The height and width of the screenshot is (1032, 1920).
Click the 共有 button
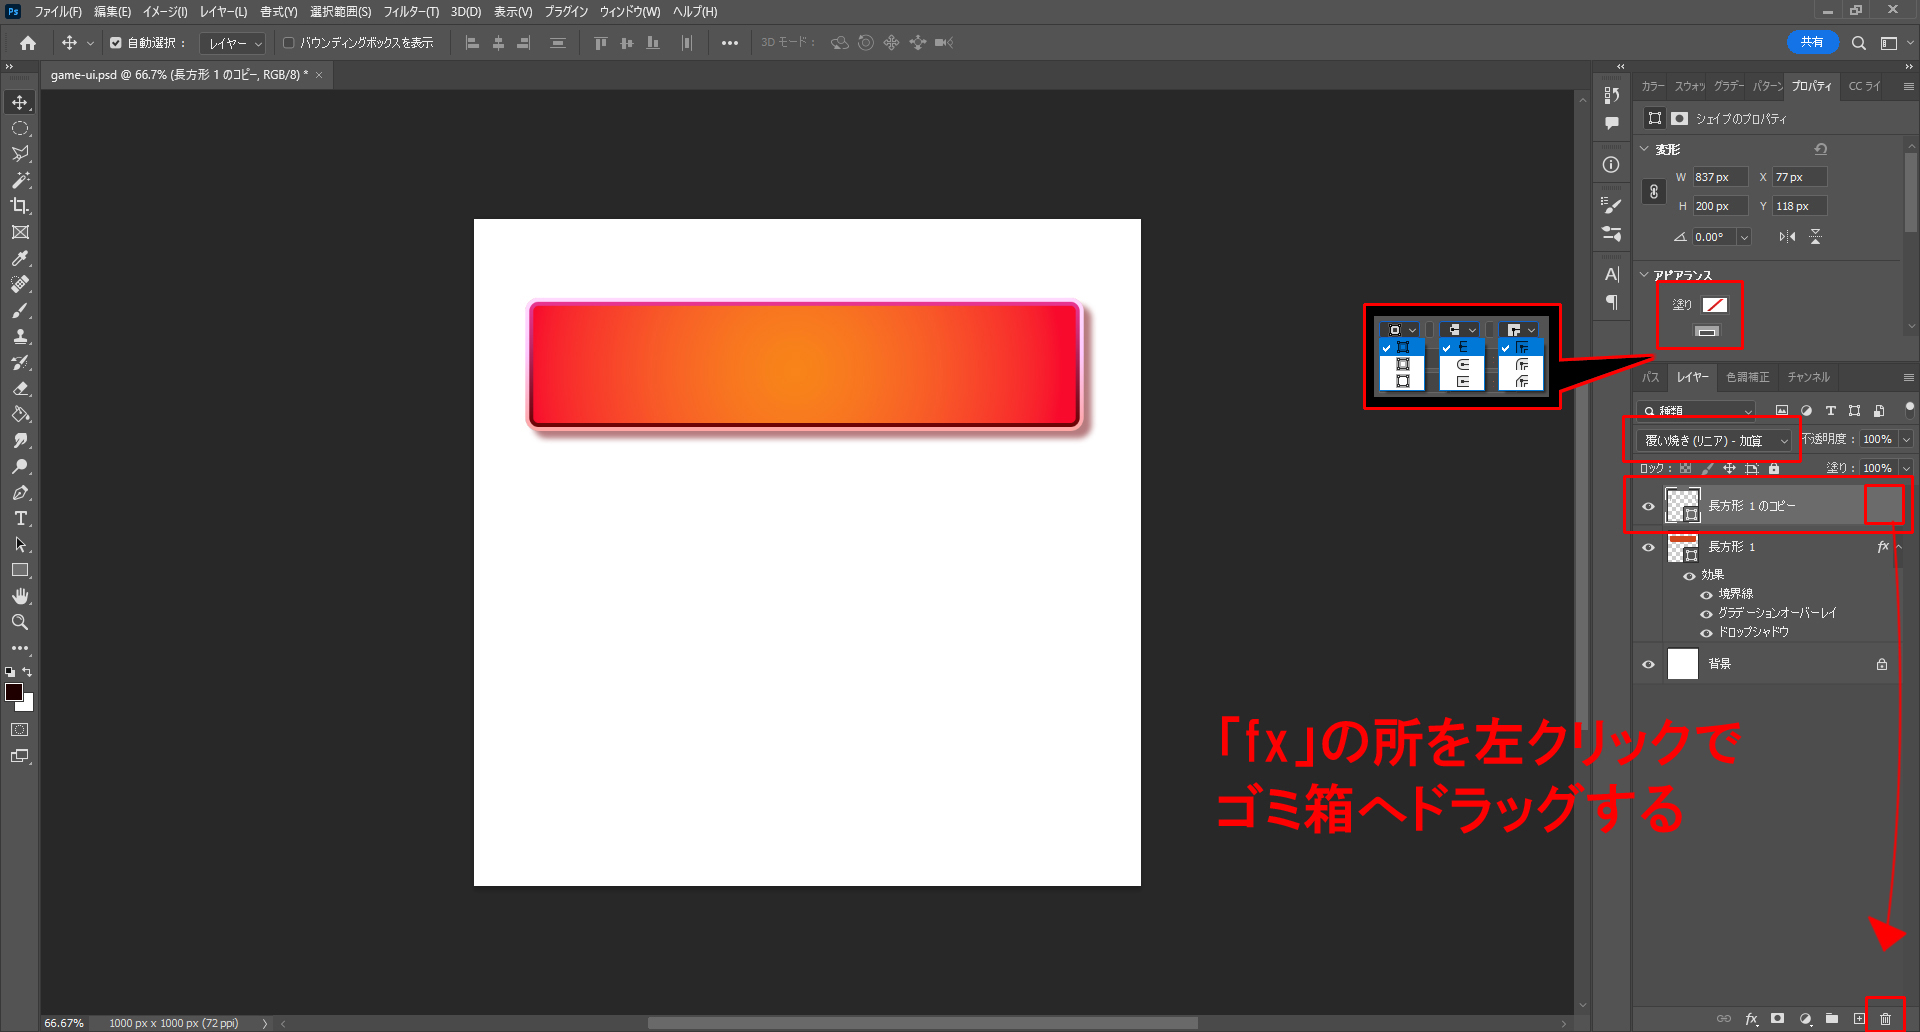tap(1811, 42)
